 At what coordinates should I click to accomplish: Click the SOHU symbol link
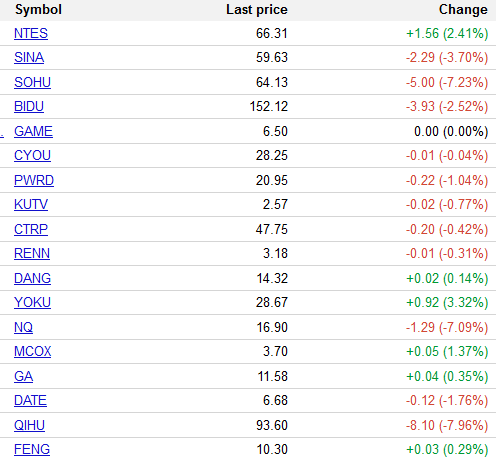coord(32,82)
